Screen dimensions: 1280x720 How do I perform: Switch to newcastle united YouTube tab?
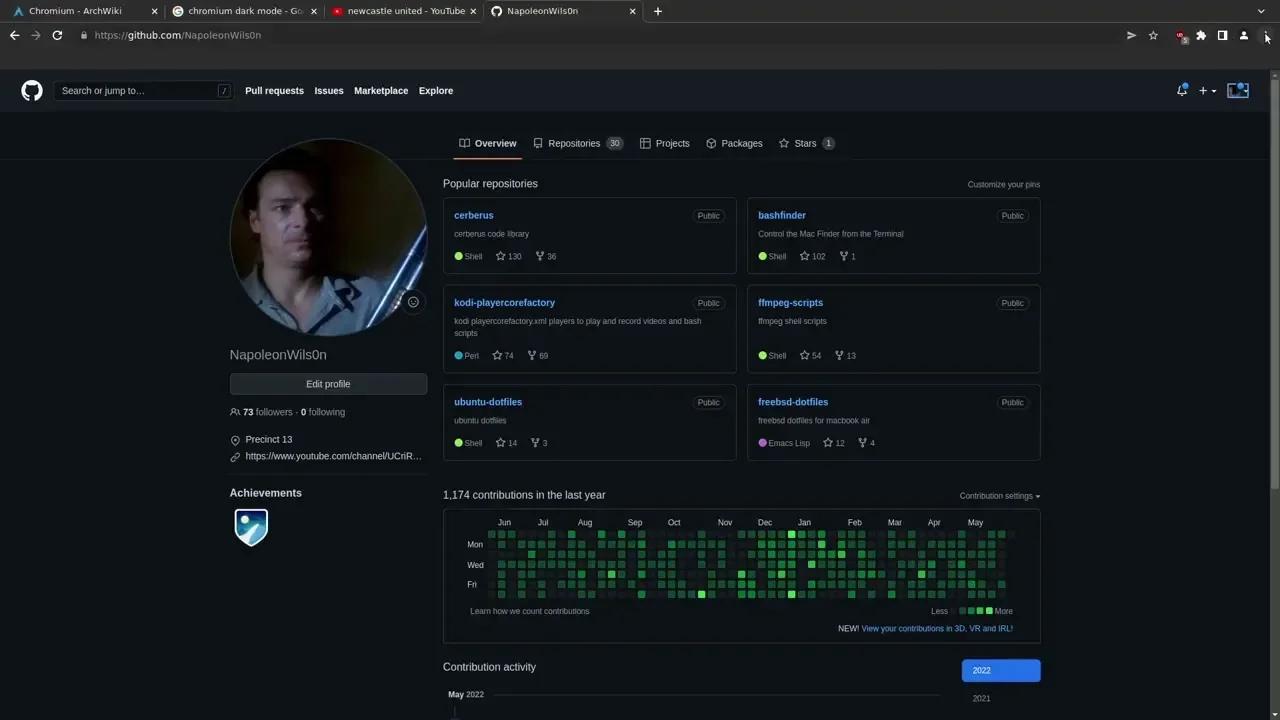405,11
